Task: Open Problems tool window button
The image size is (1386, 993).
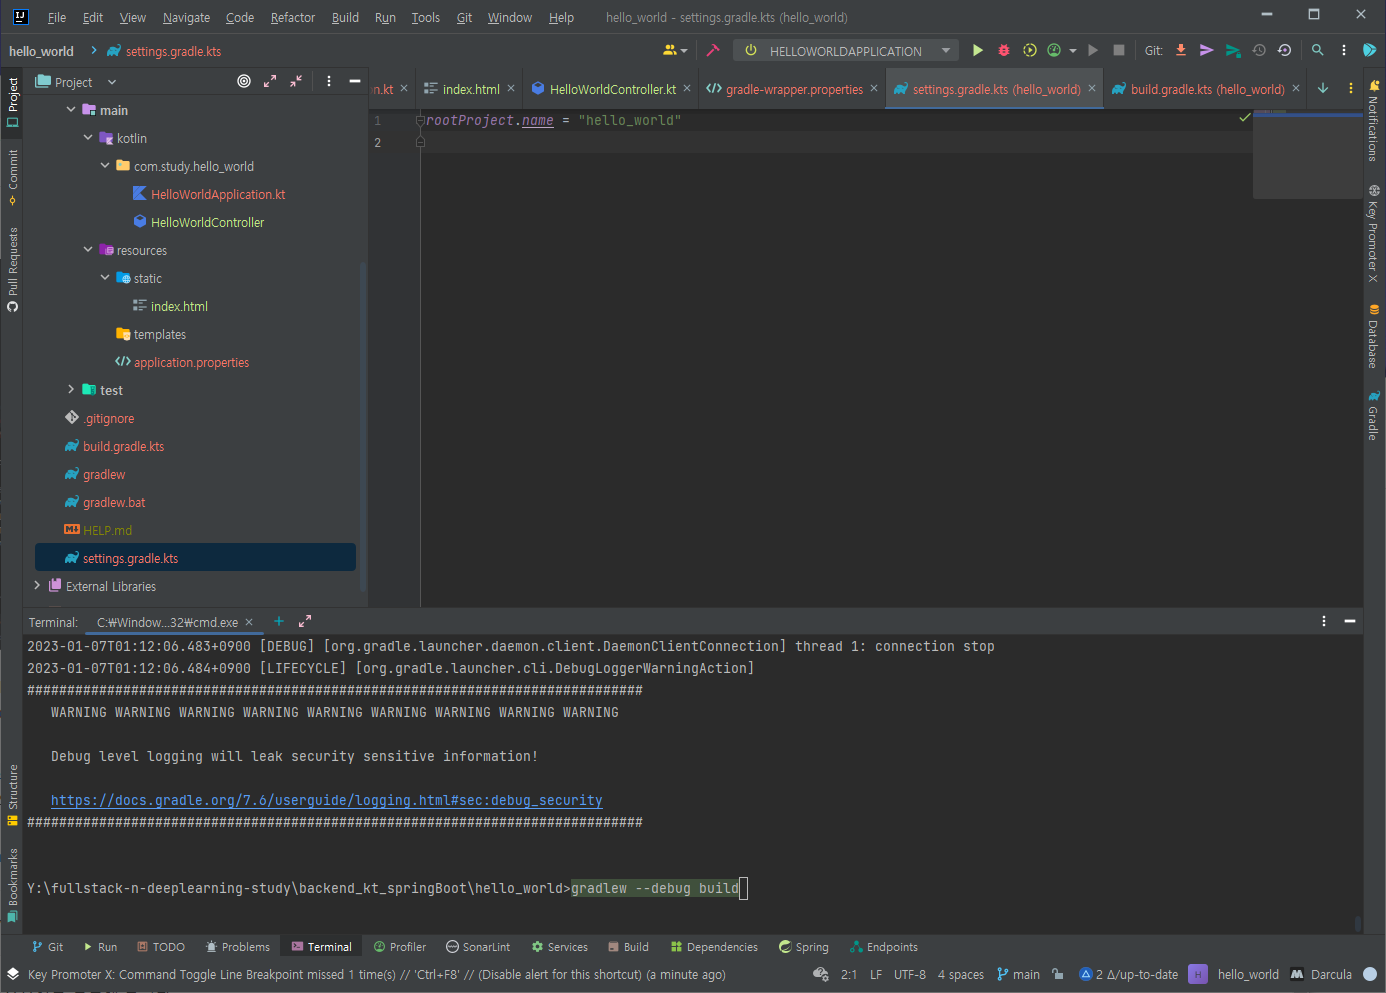Action: pyautogui.click(x=238, y=946)
